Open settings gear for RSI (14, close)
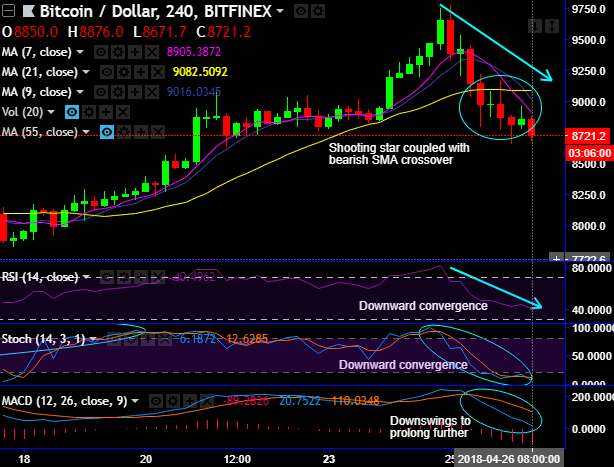The width and height of the screenshot is (614, 467). pyautogui.click(x=124, y=277)
